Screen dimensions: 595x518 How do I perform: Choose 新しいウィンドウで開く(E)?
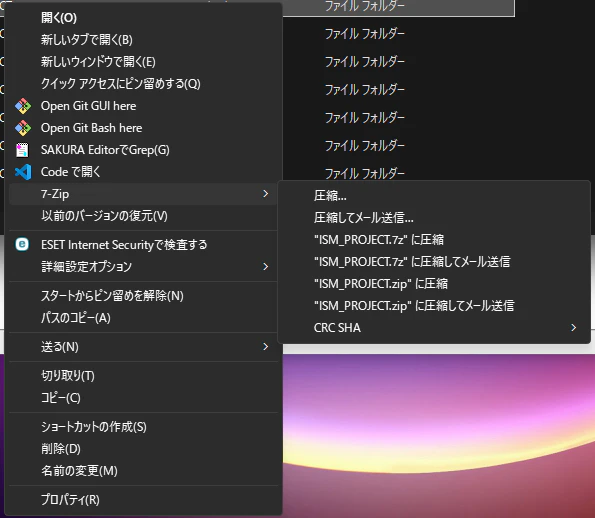click(x=143, y=61)
